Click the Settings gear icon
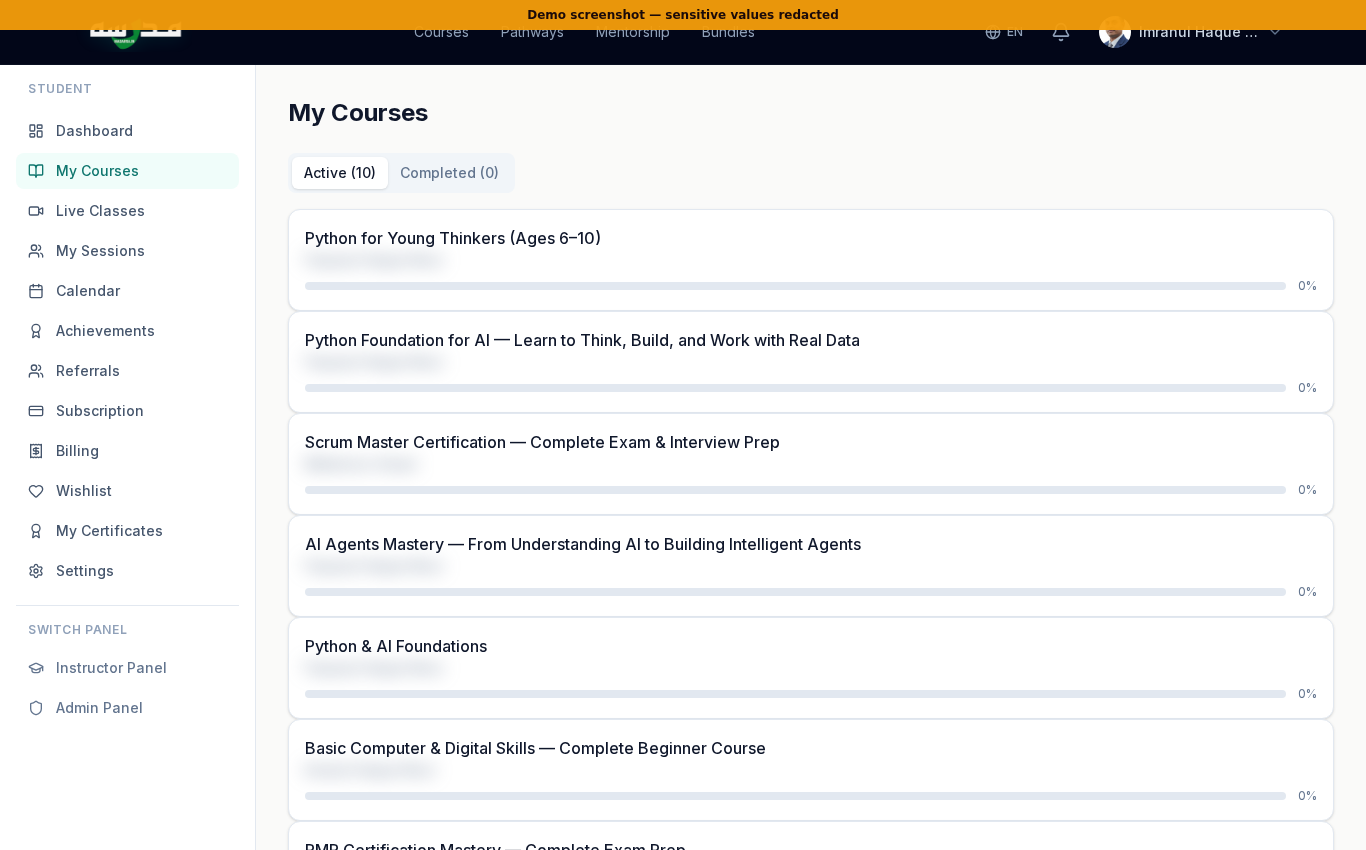 click(36, 571)
